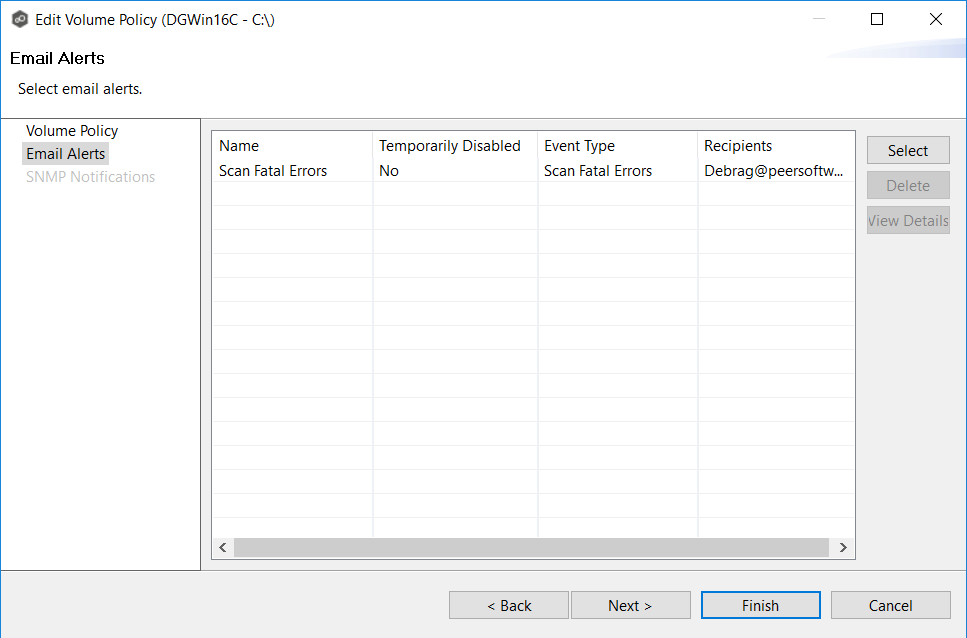Go to the previous page with Back
The height and width of the screenshot is (638, 967).
(508, 605)
